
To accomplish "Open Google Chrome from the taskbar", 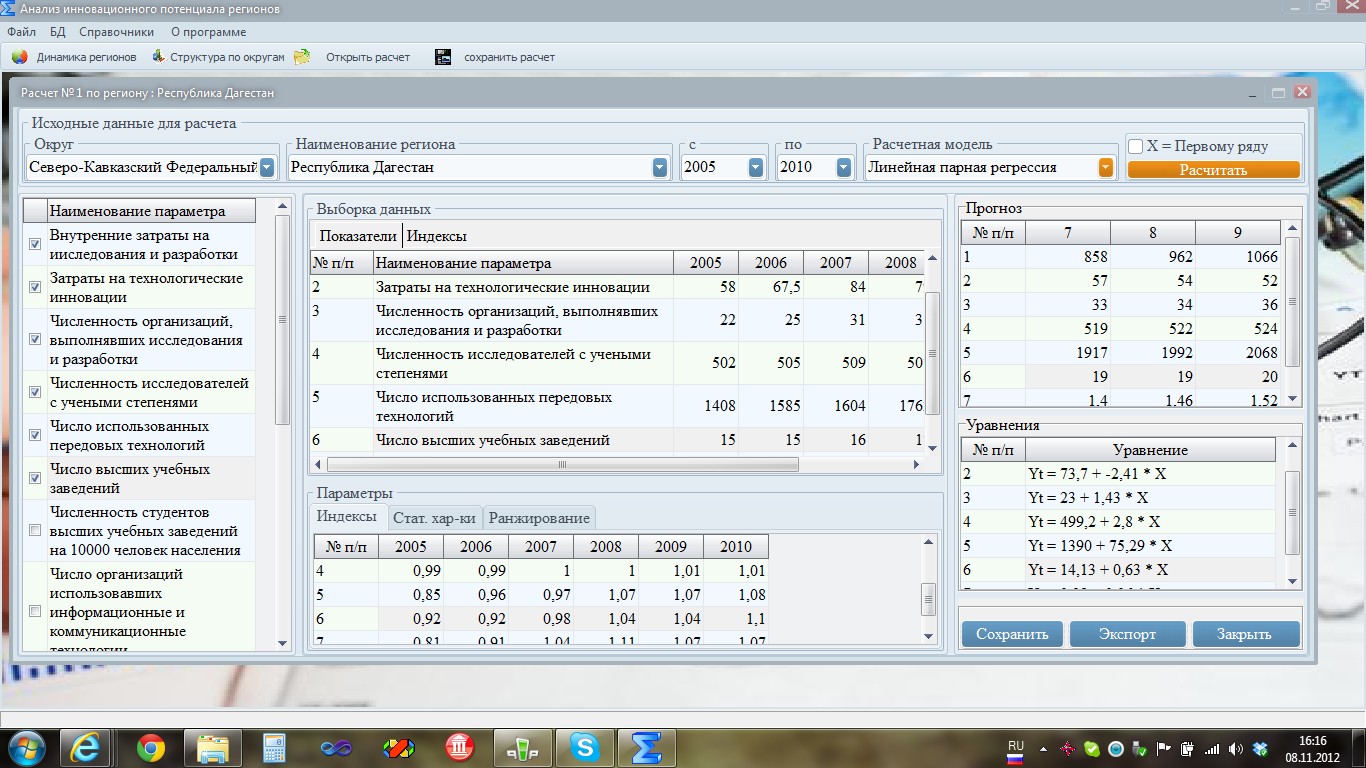I will 151,745.
